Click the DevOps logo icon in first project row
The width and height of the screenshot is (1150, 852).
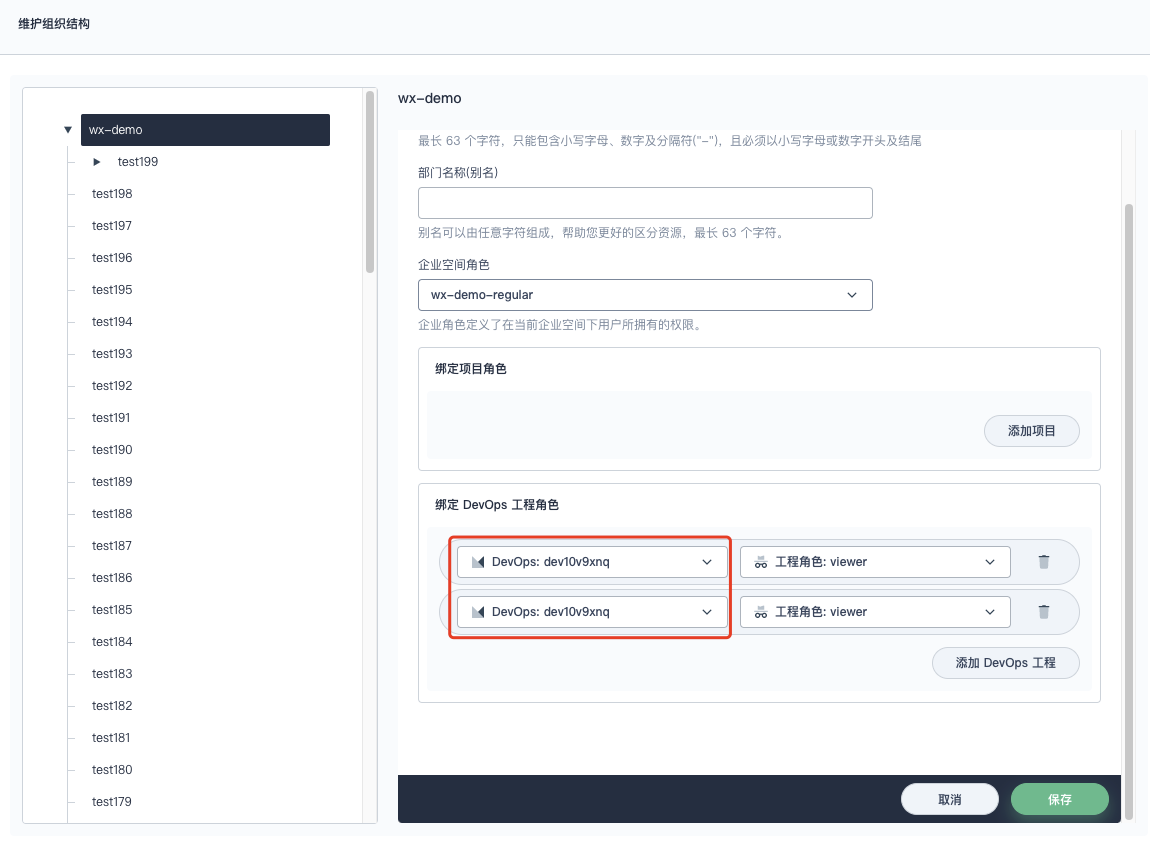(479, 561)
